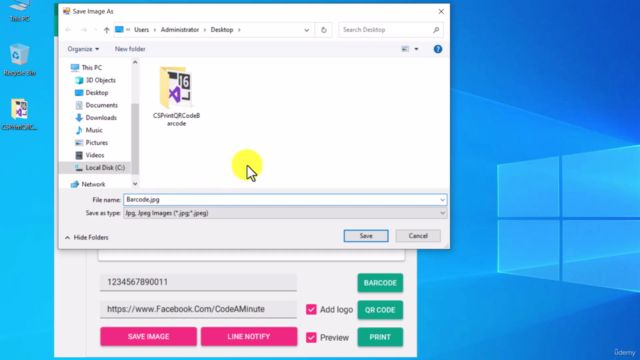This screenshot has height=360, width=640.
Task: Select Local Disk (C:) in navigation pane
Action: pyautogui.click(x=105, y=168)
